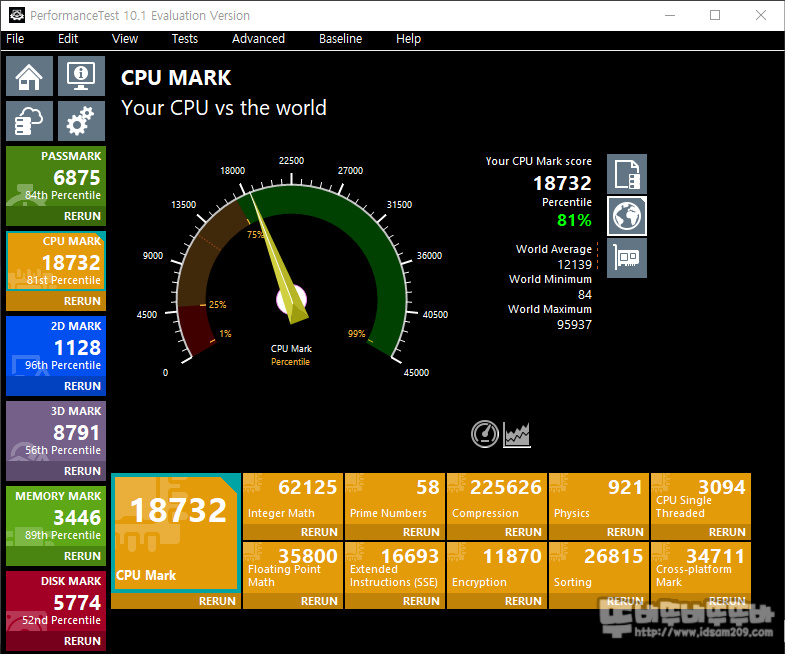This screenshot has width=785, height=654.
Task: Rerun the Encryption test
Action: tap(523, 601)
